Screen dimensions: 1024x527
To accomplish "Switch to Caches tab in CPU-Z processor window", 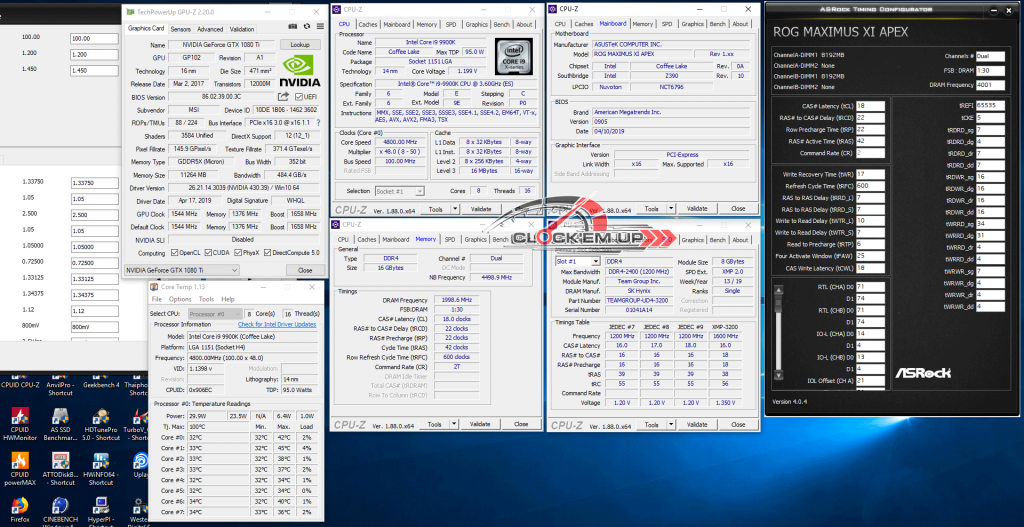I will click(x=368, y=24).
